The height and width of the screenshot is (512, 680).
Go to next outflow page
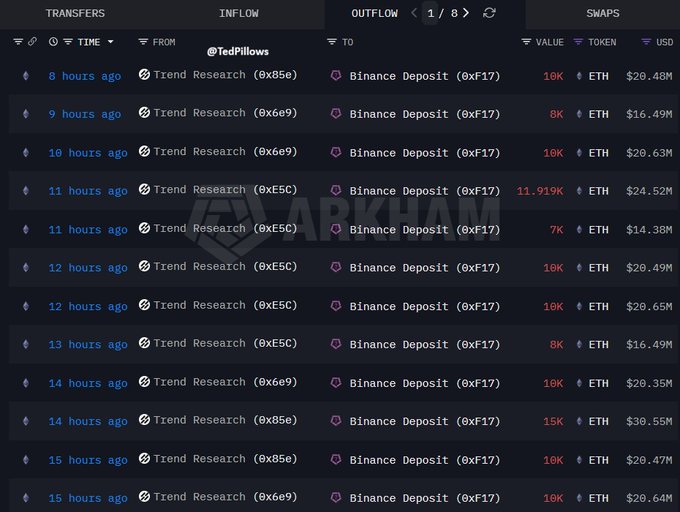pyautogui.click(x=466, y=13)
